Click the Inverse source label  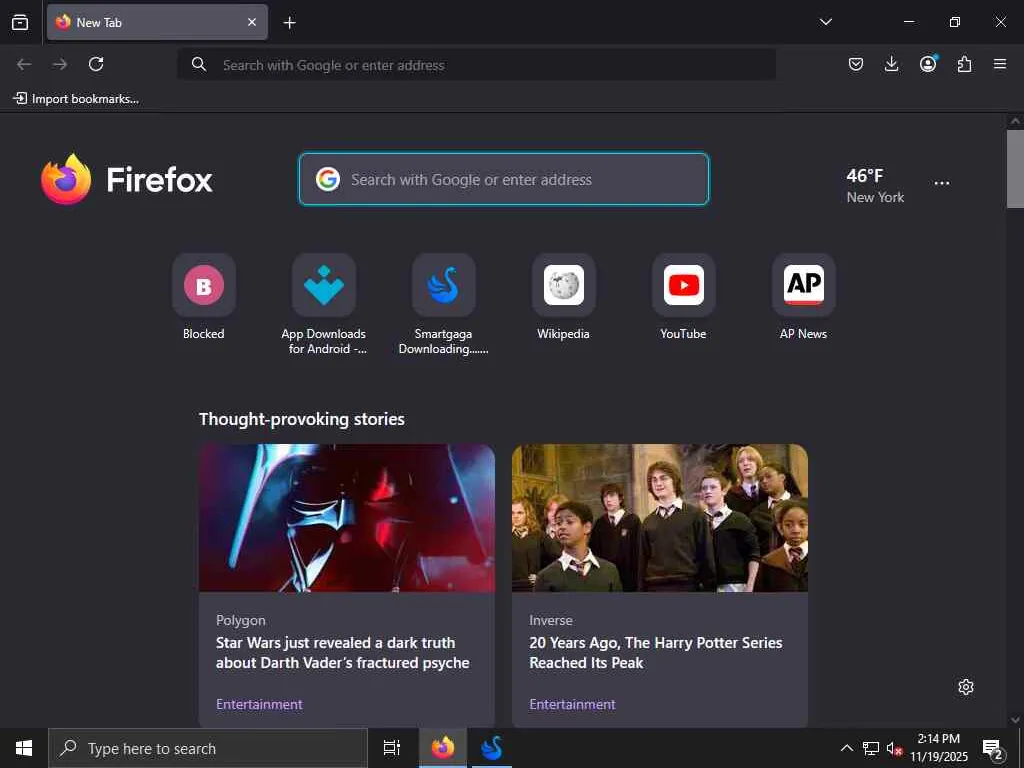[551, 620]
